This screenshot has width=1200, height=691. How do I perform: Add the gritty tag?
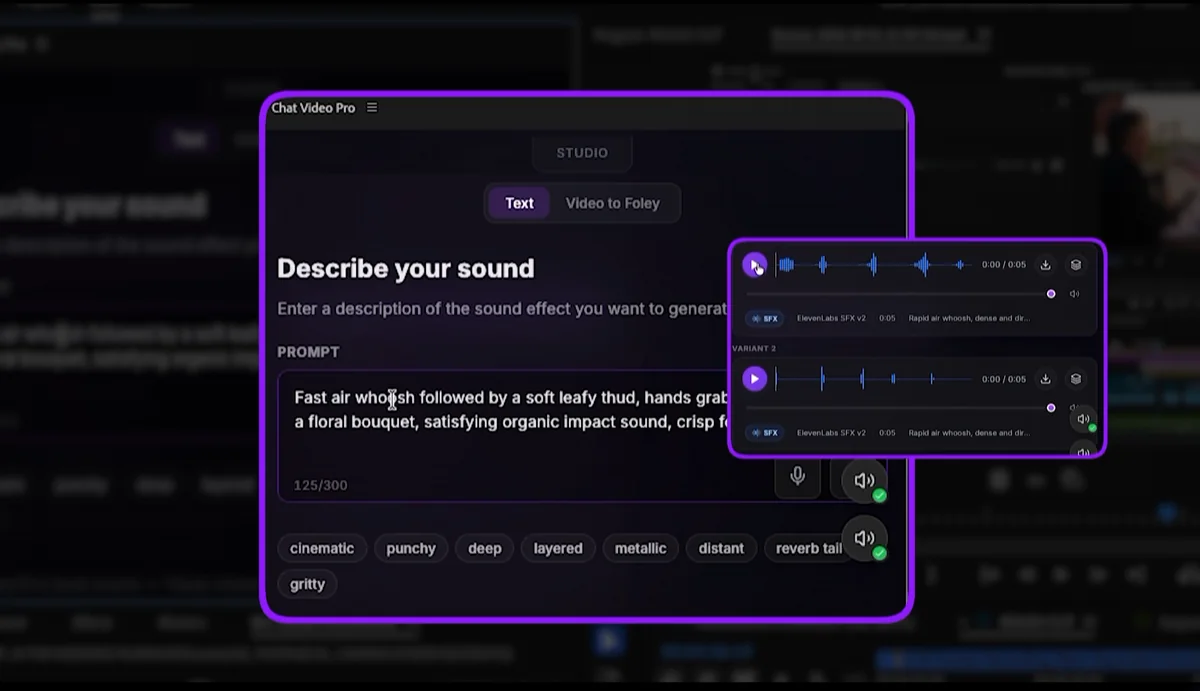pos(307,584)
